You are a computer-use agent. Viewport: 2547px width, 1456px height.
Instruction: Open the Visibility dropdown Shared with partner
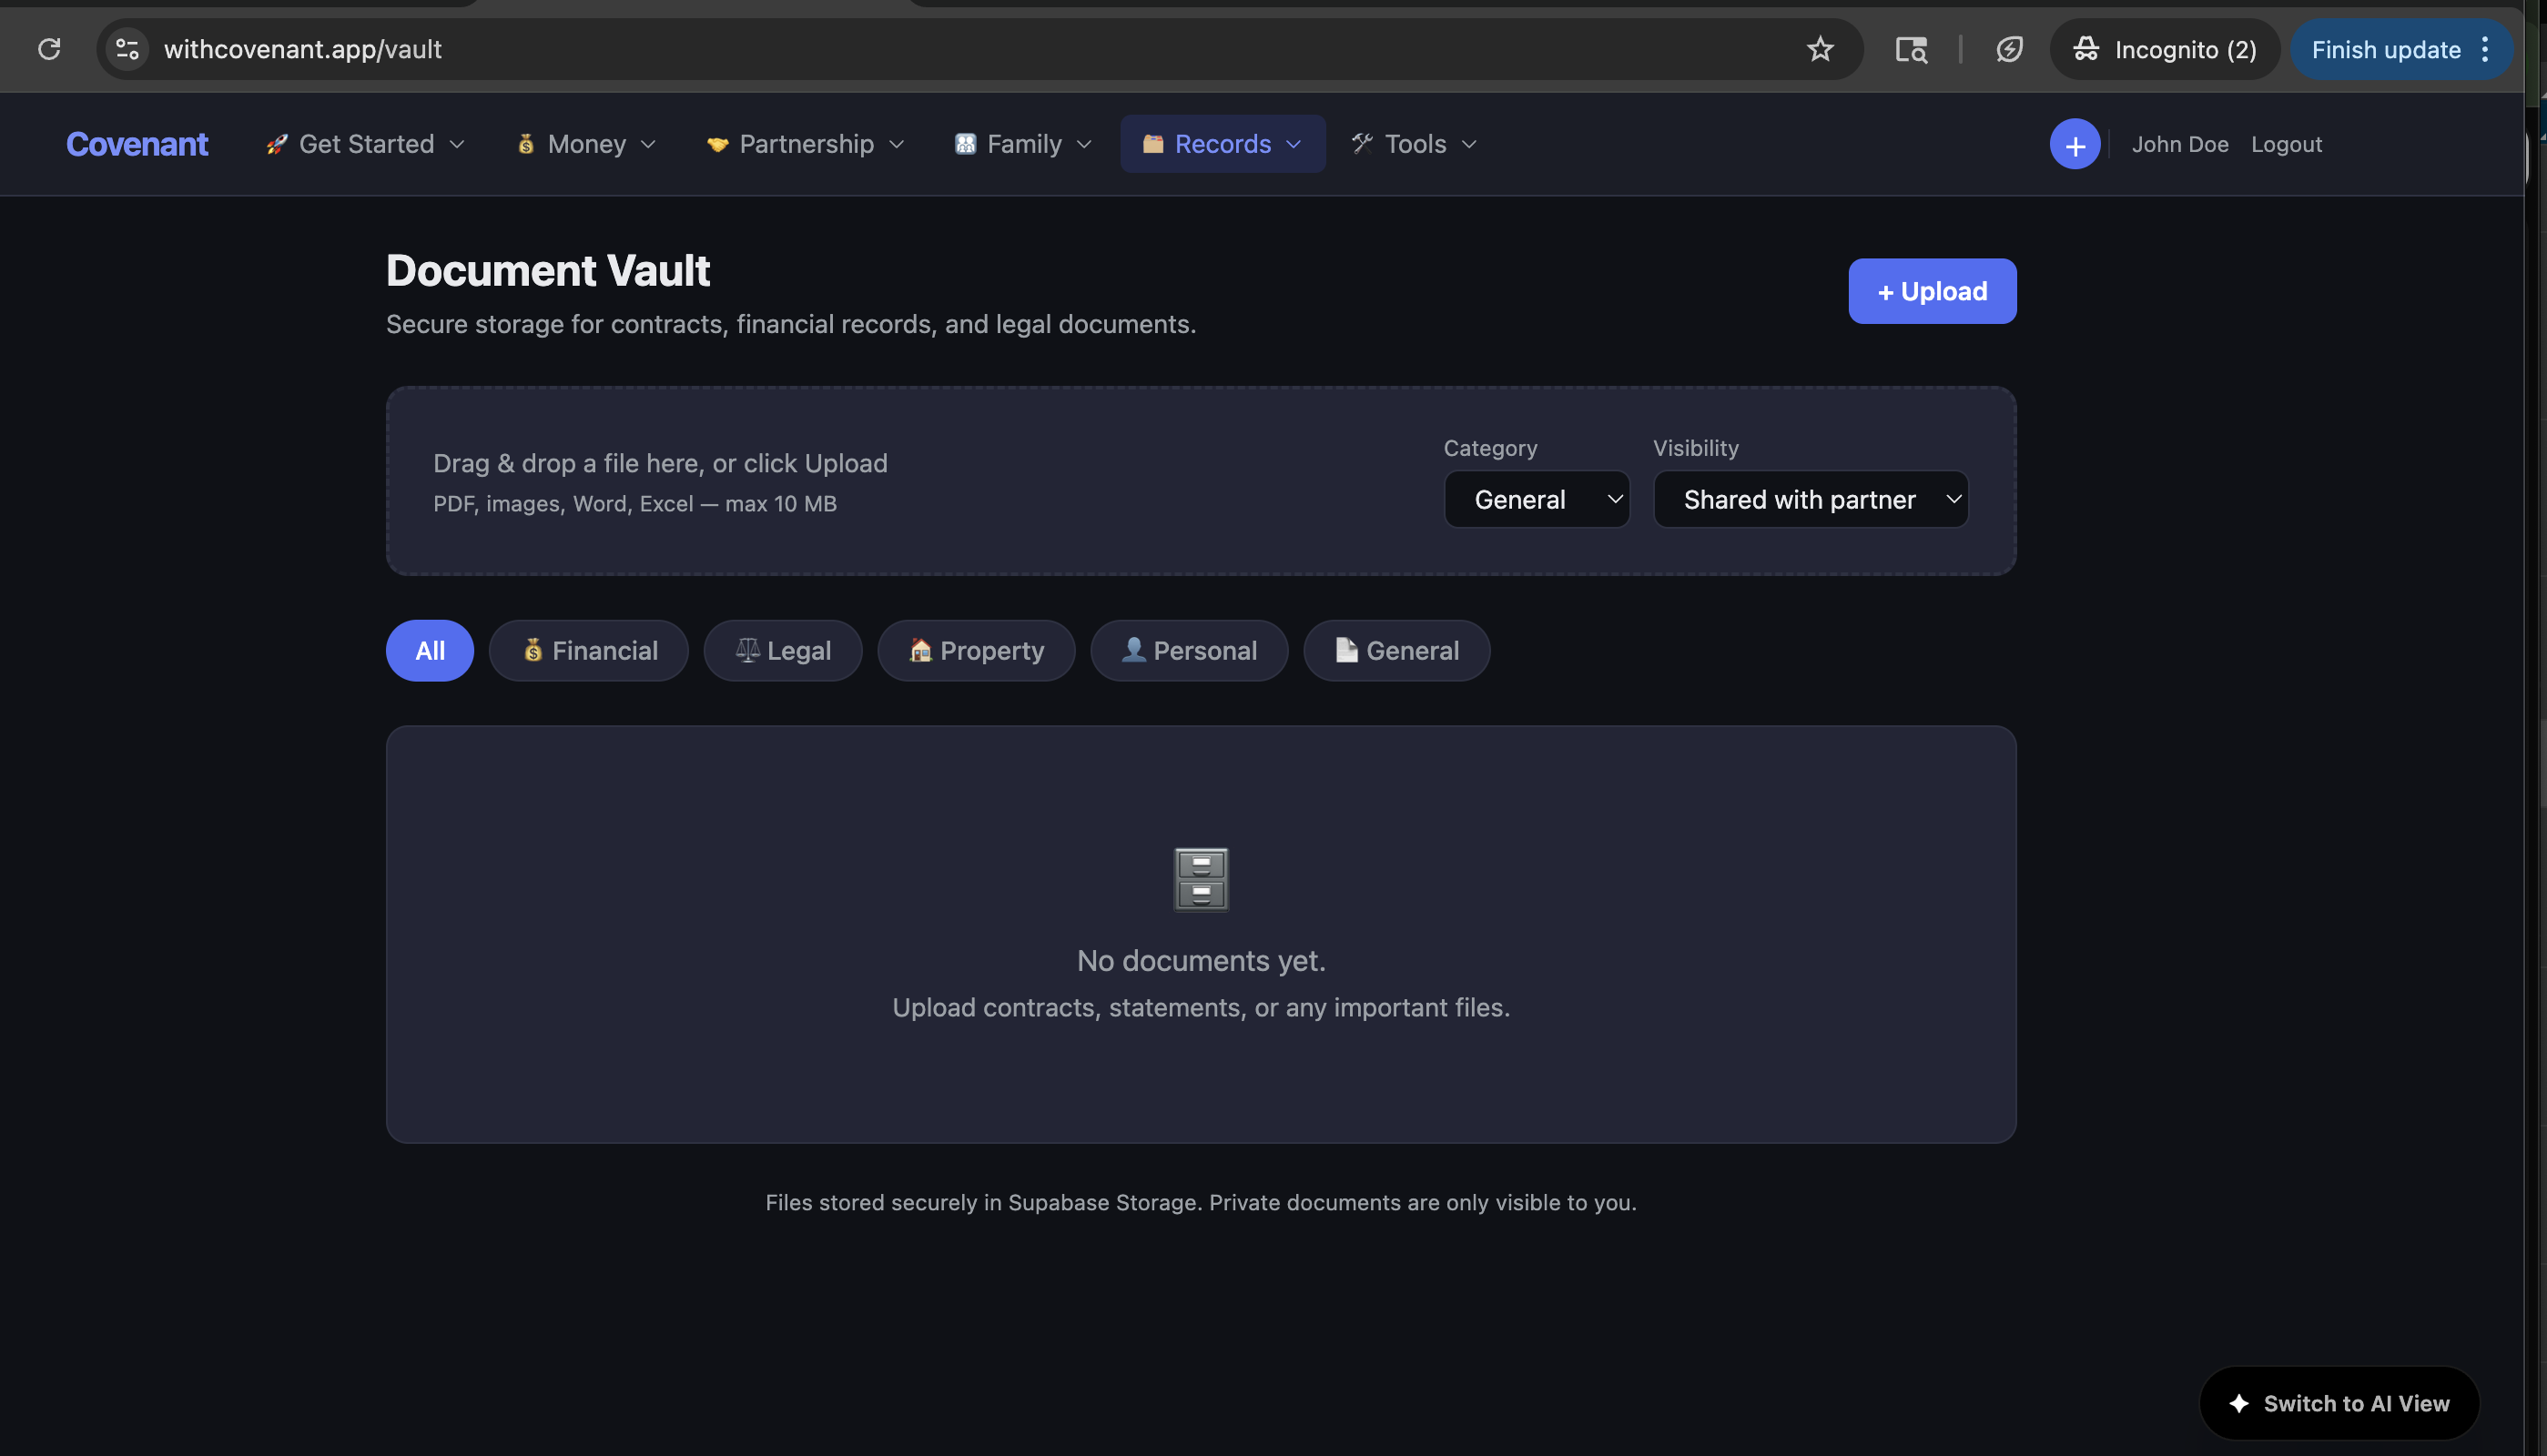click(1810, 498)
